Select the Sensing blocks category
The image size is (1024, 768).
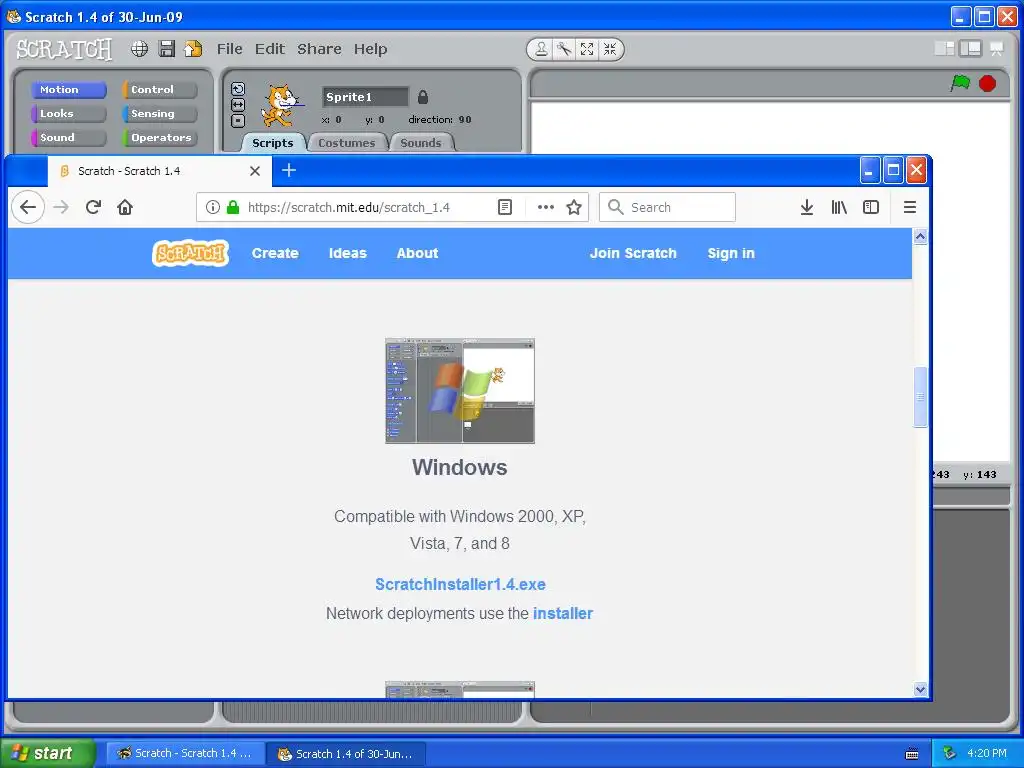point(159,114)
